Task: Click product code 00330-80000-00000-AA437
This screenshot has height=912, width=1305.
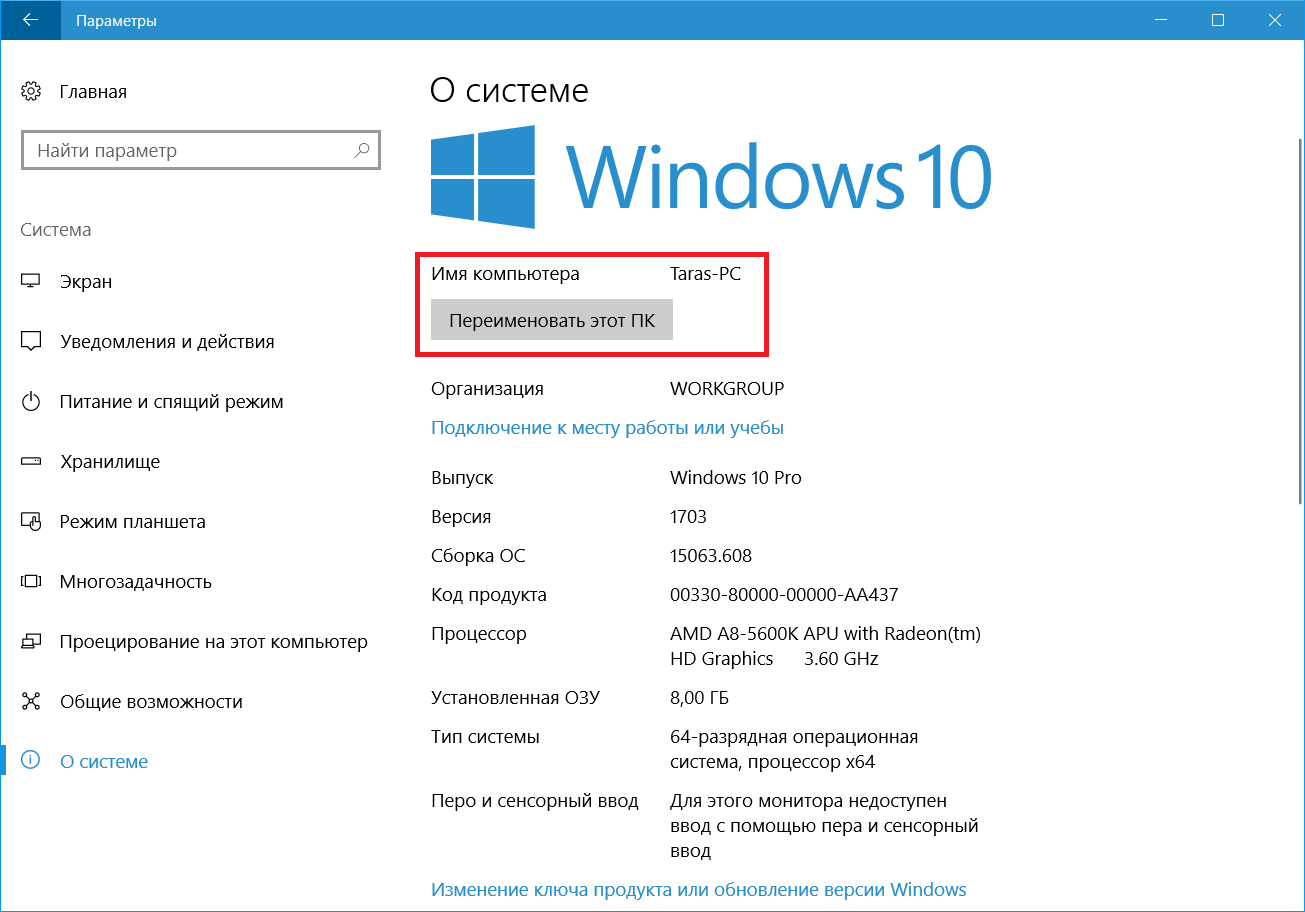Action: [784, 595]
